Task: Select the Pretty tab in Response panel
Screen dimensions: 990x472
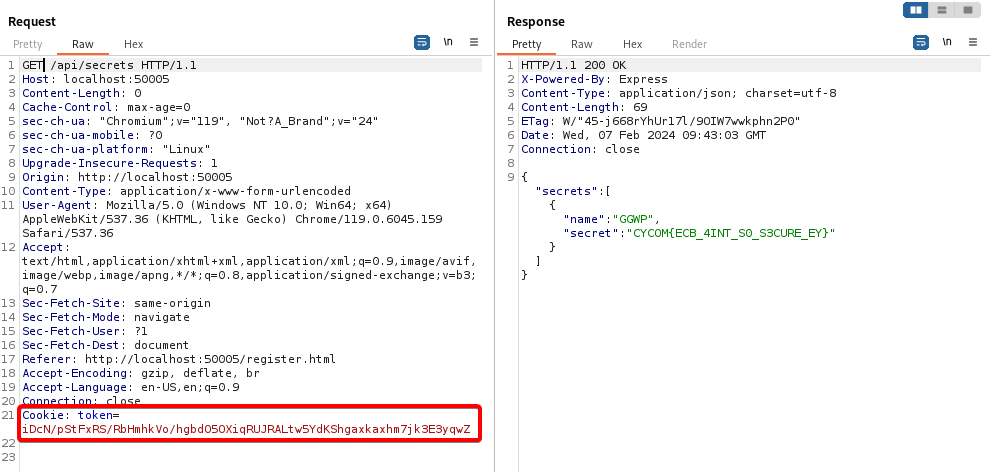Action: (x=527, y=44)
